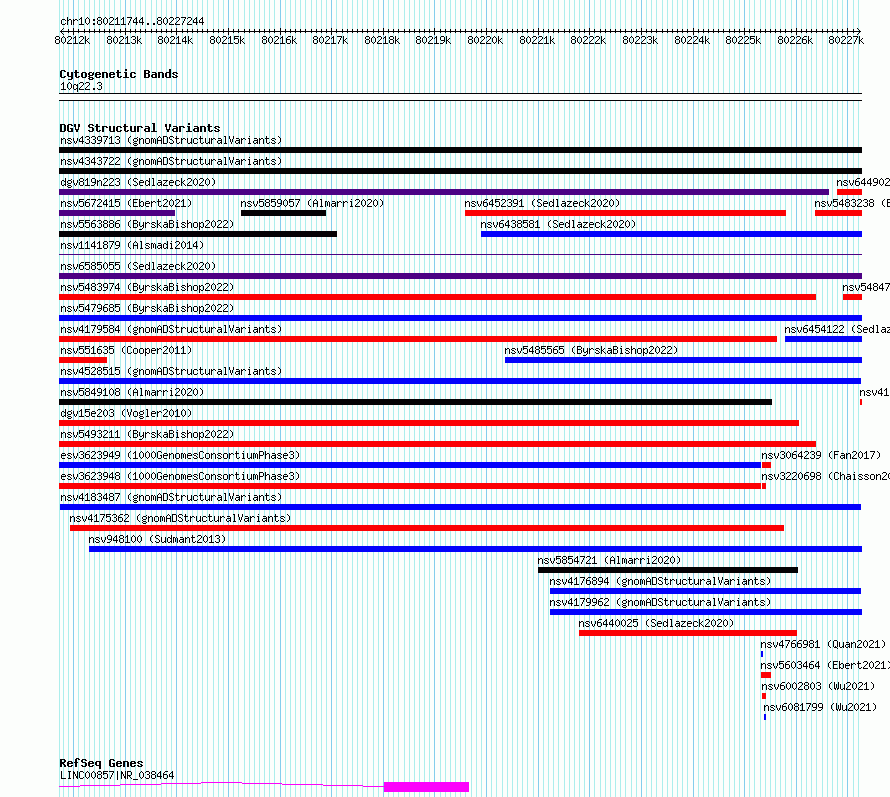The image size is (890, 797).
Task: Click nsv6002803 (Wu2021) label
Action: pyautogui.click(x=818, y=686)
